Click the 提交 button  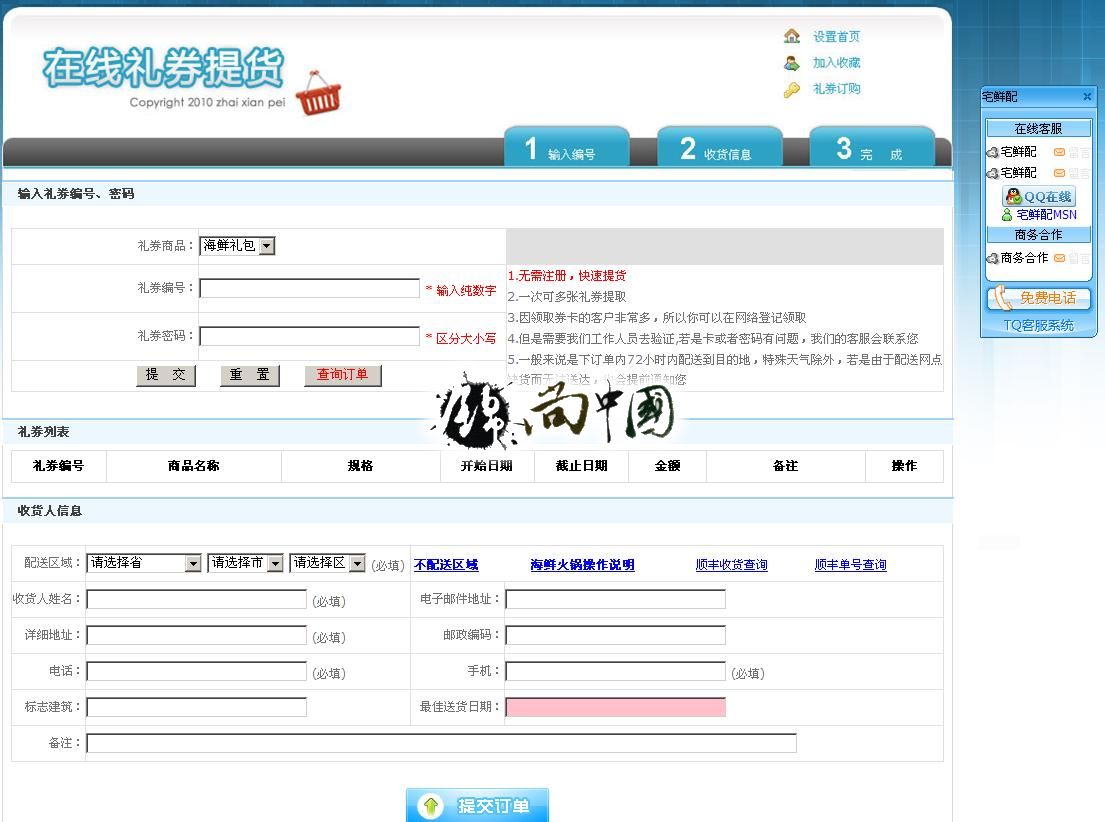(166, 375)
